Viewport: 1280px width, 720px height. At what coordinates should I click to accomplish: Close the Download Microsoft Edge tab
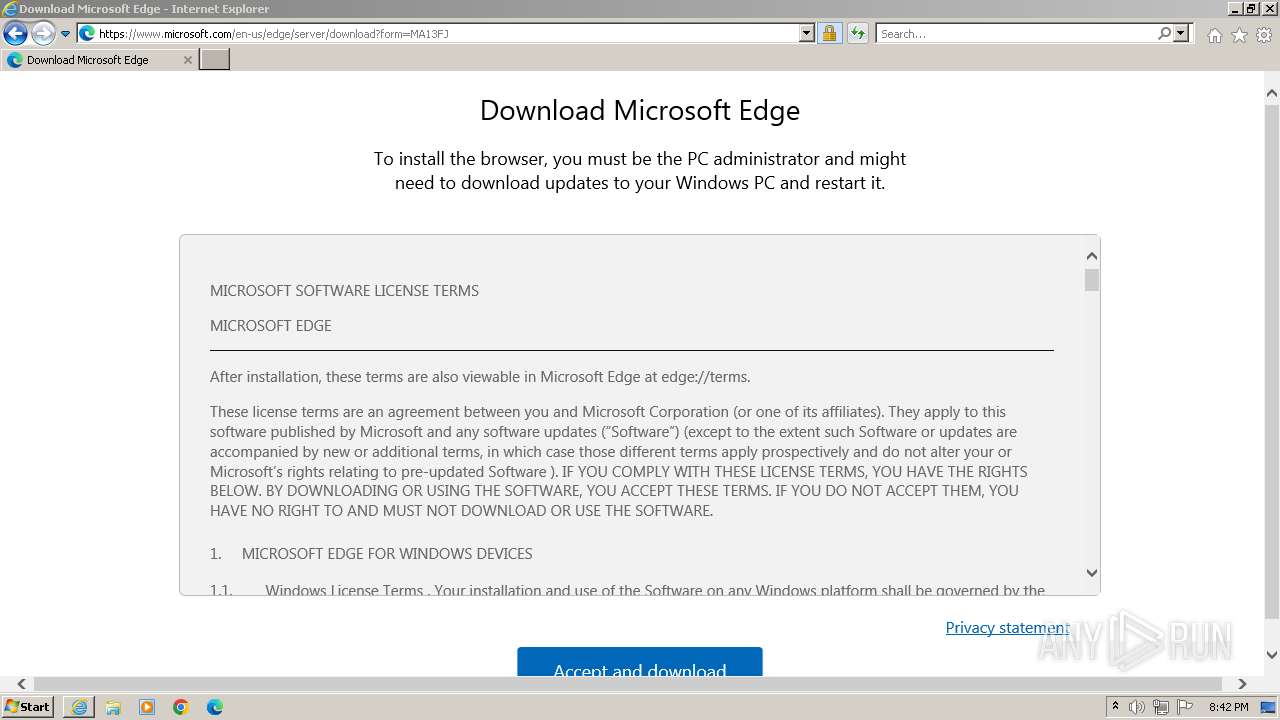point(188,60)
